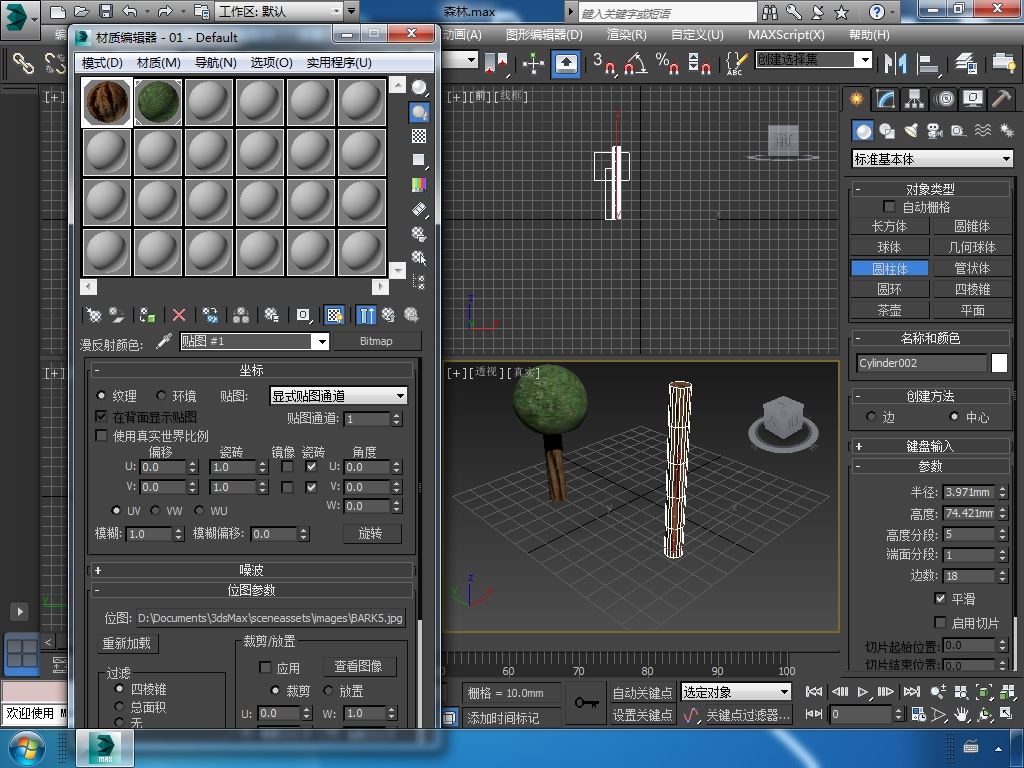The width and height of the screenshot is (1024, 768).
Task: Click the Sample Type sphere icon
Action: click(419, 88)
